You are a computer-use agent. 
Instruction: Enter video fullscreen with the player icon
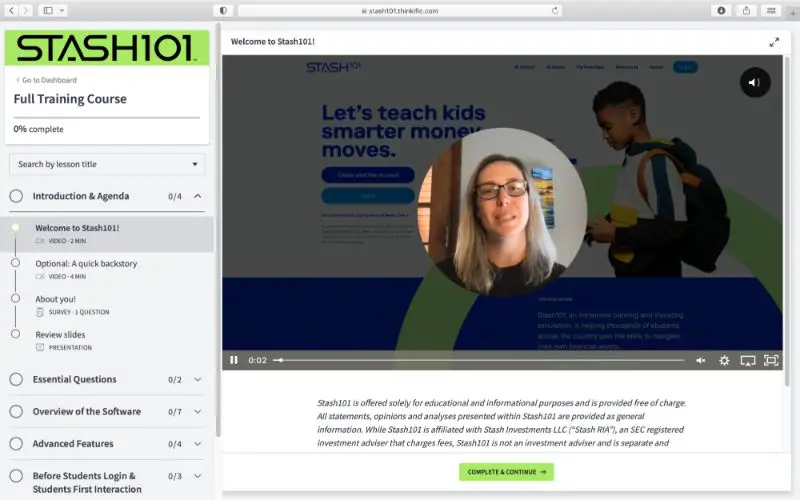click(x=771, y=360)
